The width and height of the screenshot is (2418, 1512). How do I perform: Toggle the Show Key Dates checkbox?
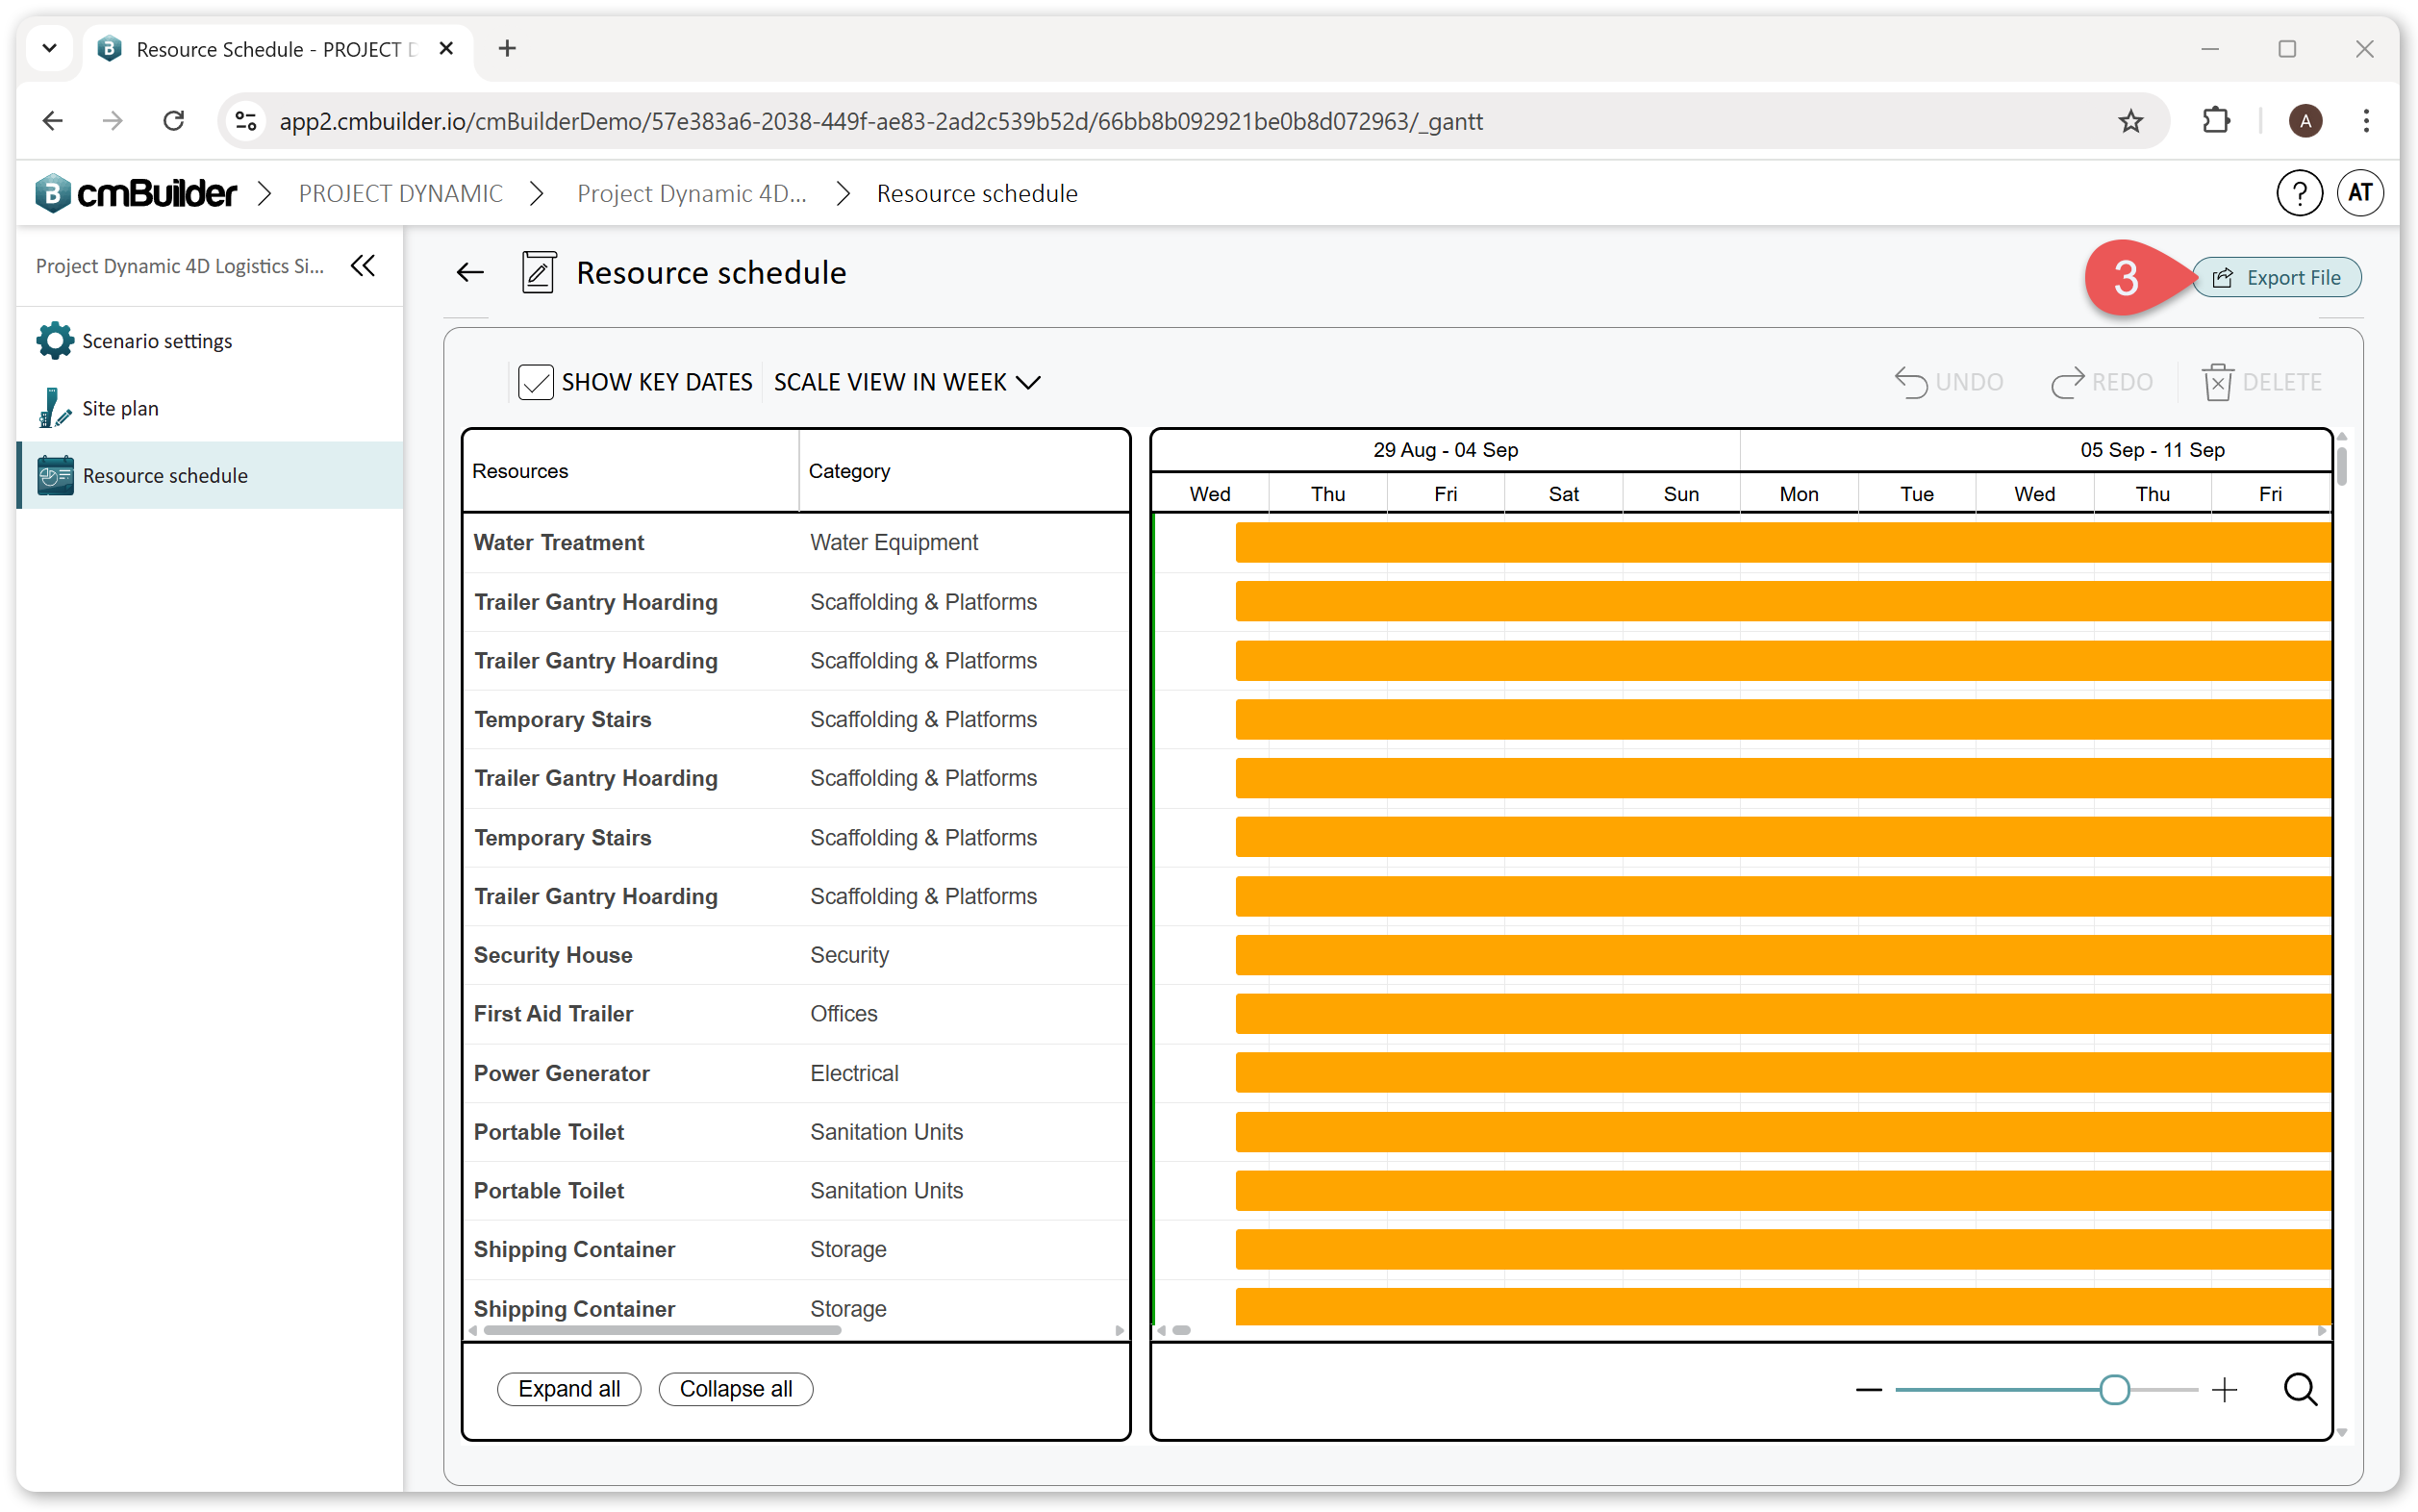tap(535, 382)
